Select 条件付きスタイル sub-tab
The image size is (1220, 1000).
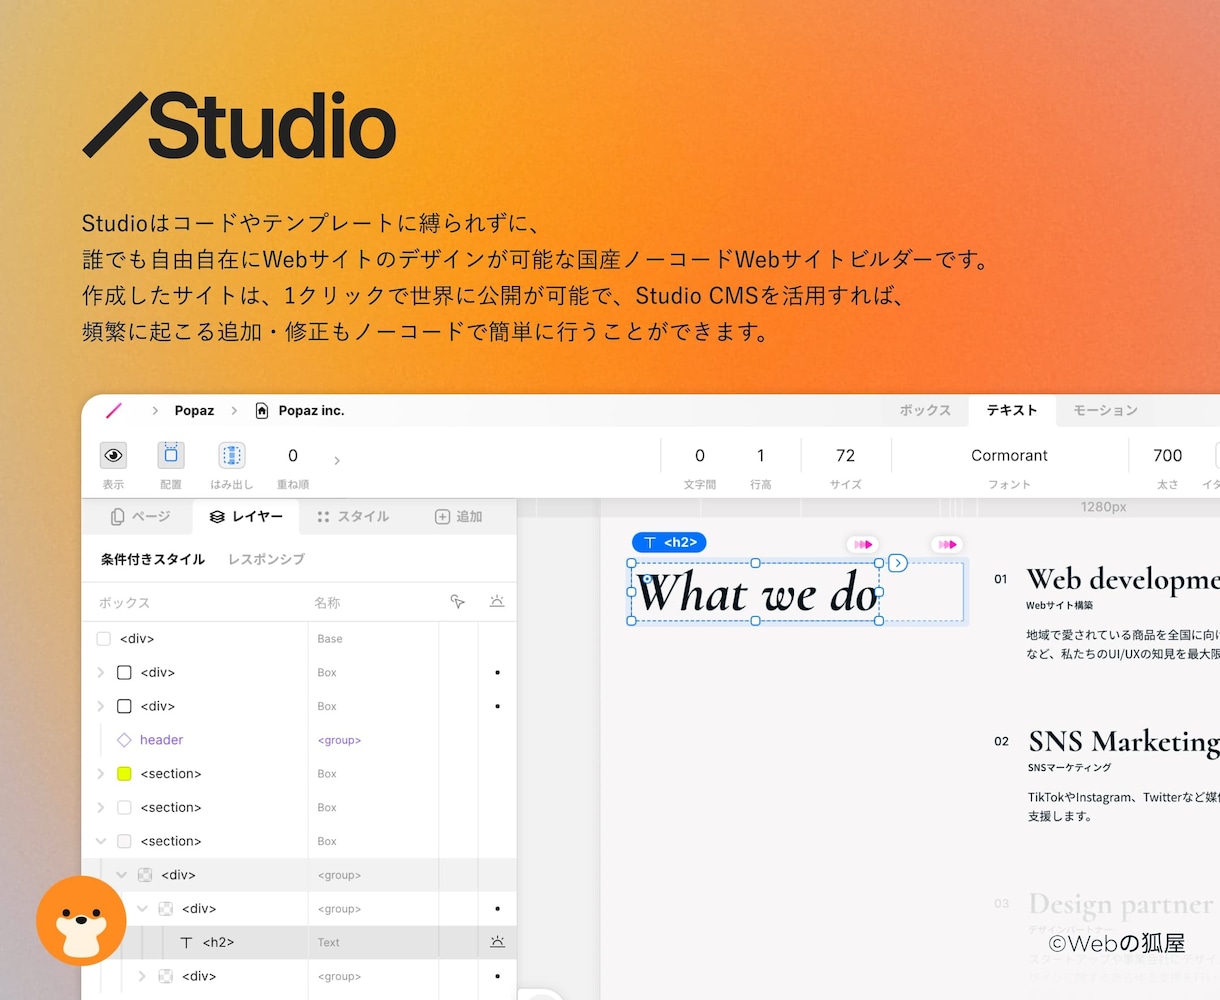point(153,559)
